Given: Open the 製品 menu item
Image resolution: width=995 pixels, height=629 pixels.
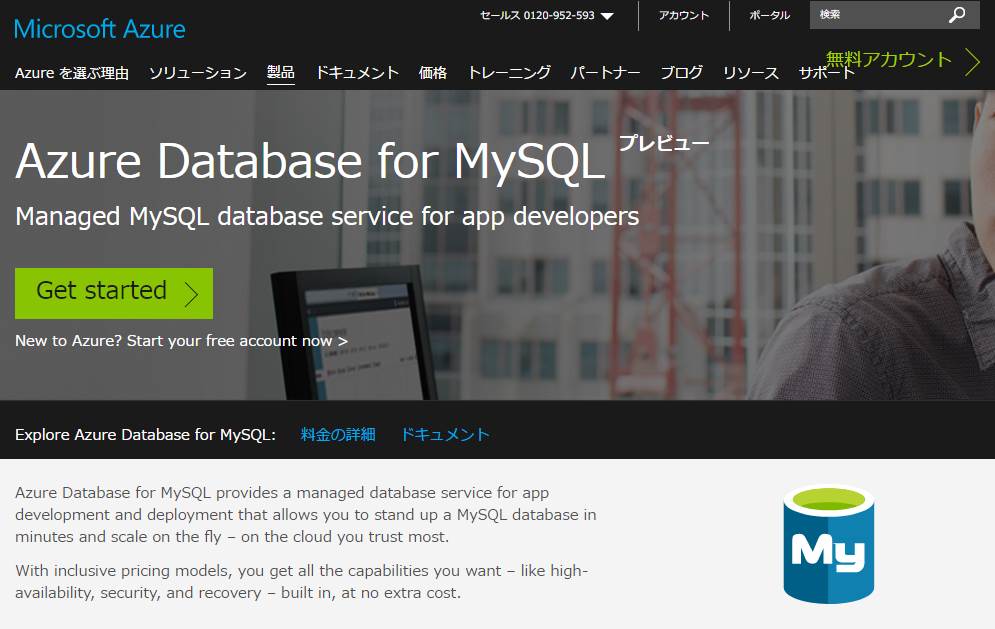Looking at the screenshot, I should [x=281, y=73].
